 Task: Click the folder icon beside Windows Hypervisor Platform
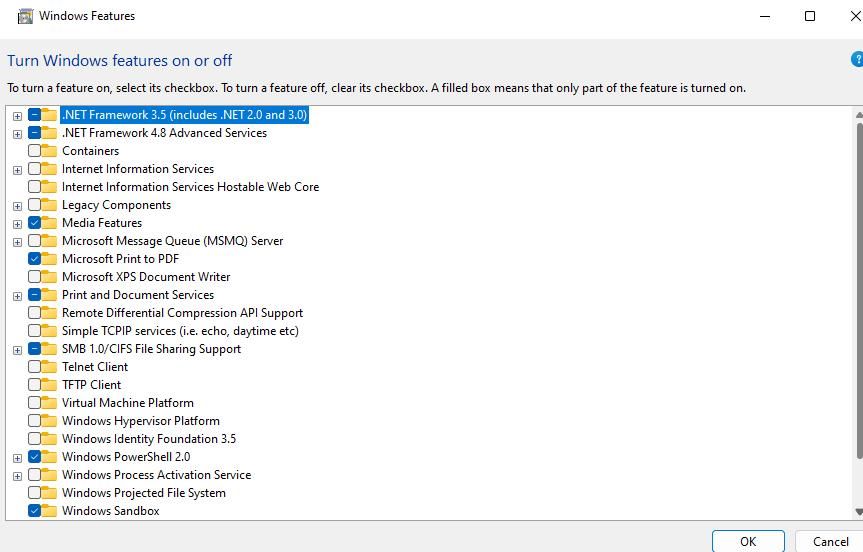coord(49,421)
